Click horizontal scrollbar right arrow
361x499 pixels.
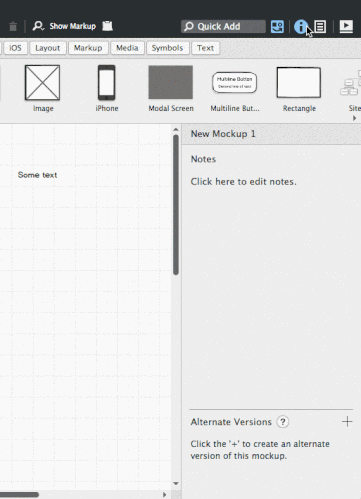pyautogui.click(x=164, y=495)
